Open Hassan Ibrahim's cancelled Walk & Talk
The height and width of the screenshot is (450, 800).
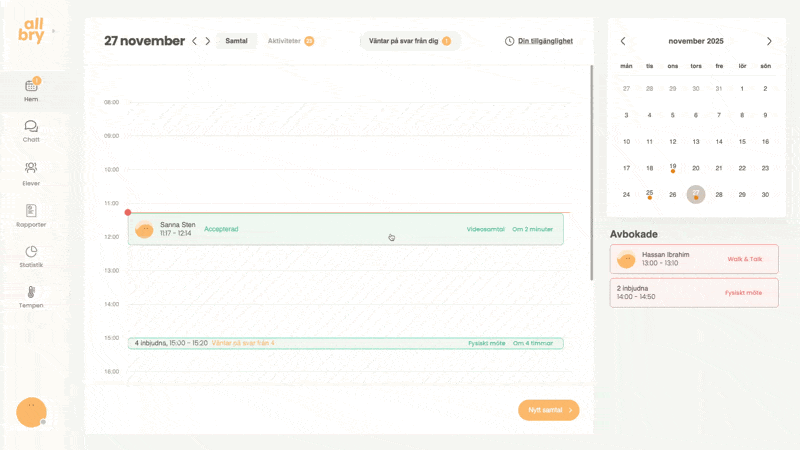point(693,259)
